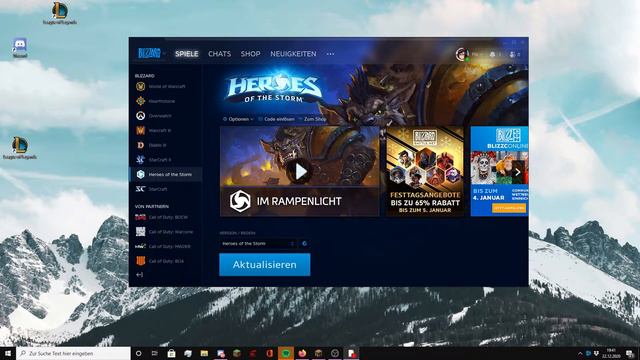Open Warcraft III in the sidebar
Image resolution: width=640 pixels, height=360 pixels.
pyautogui.click(x=165, y=131)
